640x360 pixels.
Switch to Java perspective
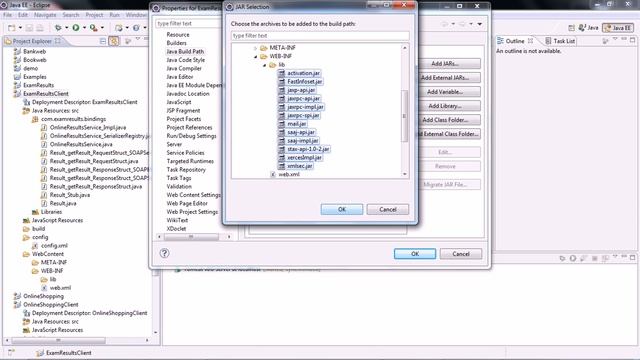coord(588,28)
